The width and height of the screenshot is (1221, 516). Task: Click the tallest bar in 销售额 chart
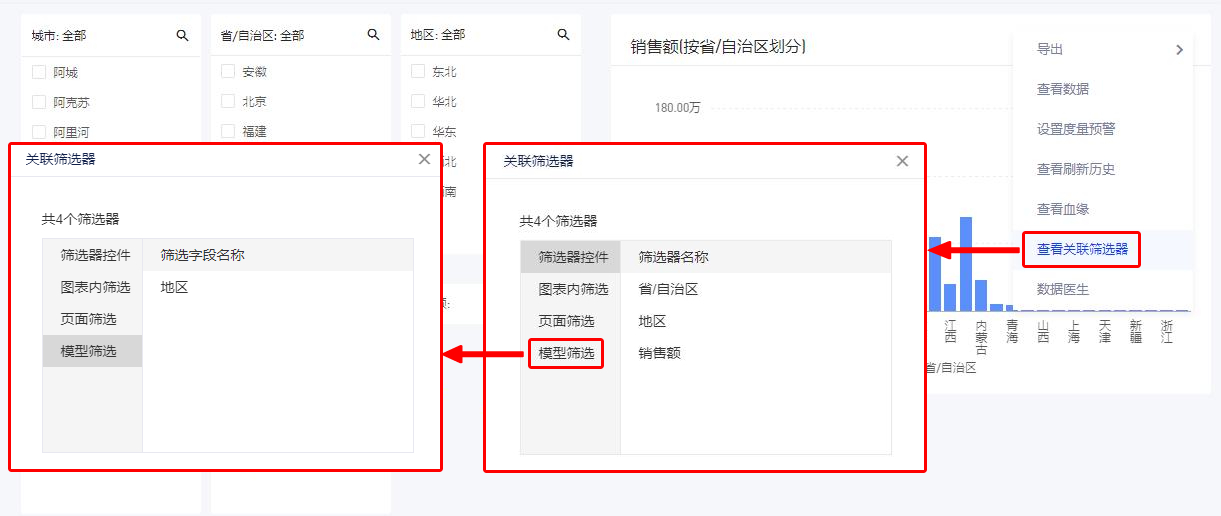(966, 264)
